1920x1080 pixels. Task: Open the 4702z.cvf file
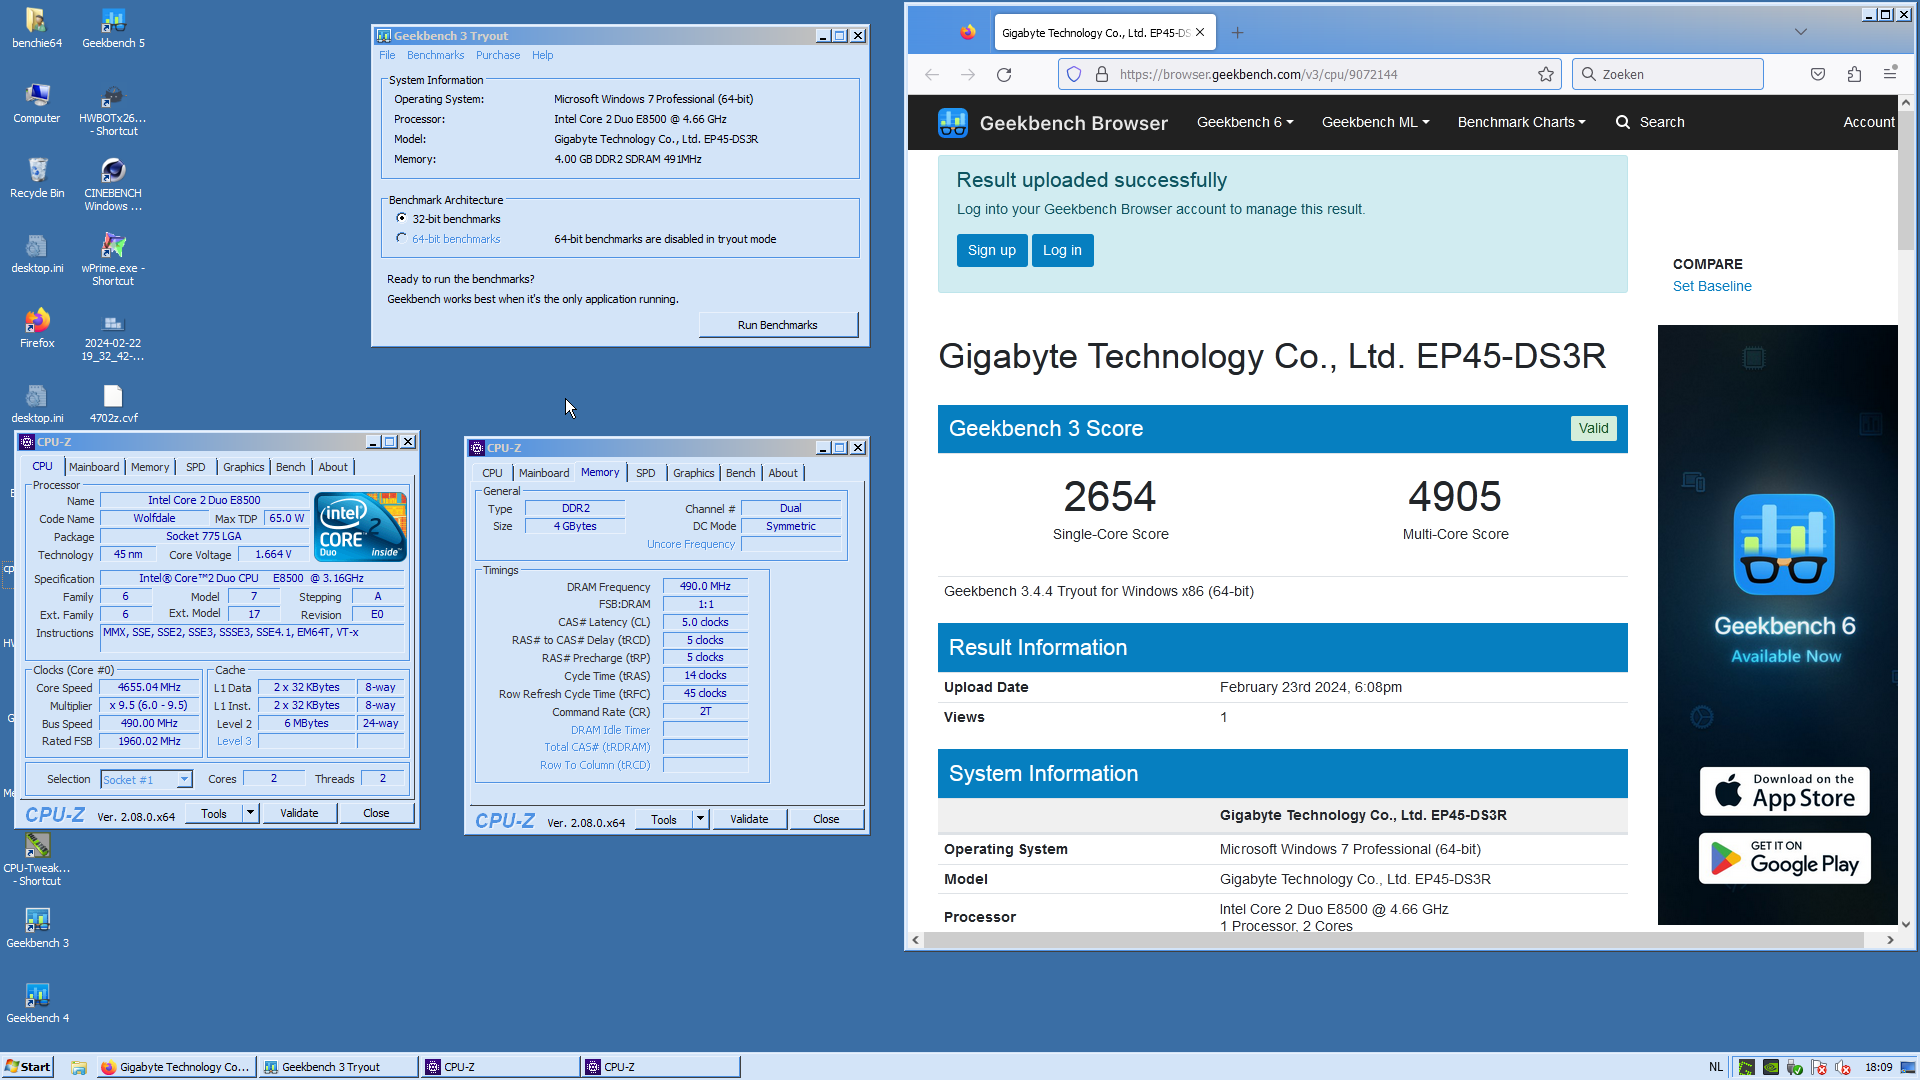click(113, 403)
